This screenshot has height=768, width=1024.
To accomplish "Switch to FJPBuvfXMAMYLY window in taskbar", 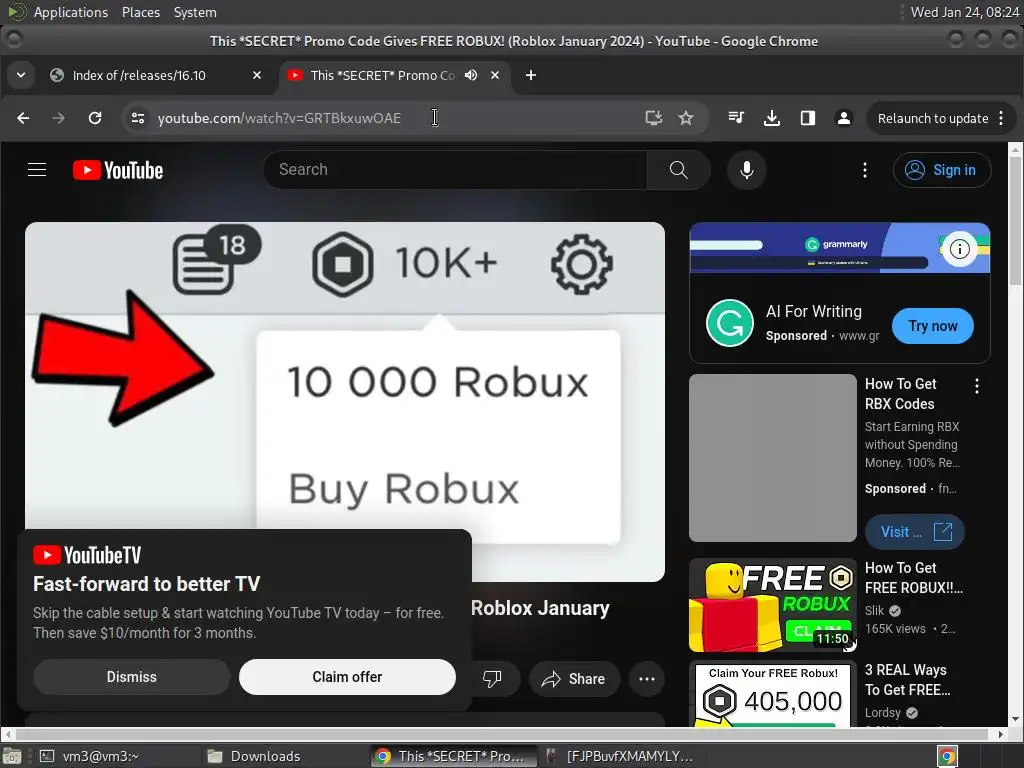I will [619, 756].
